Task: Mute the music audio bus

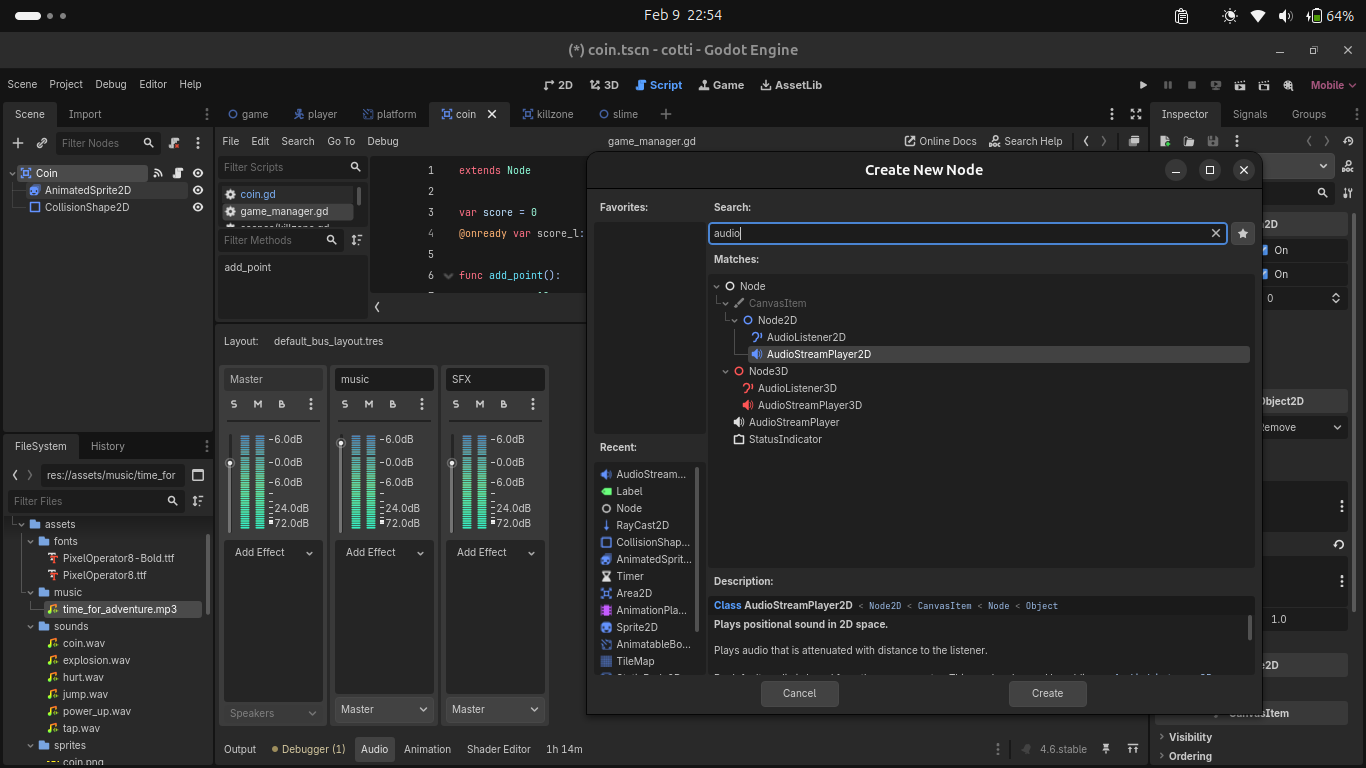Action: pos(369,404)
